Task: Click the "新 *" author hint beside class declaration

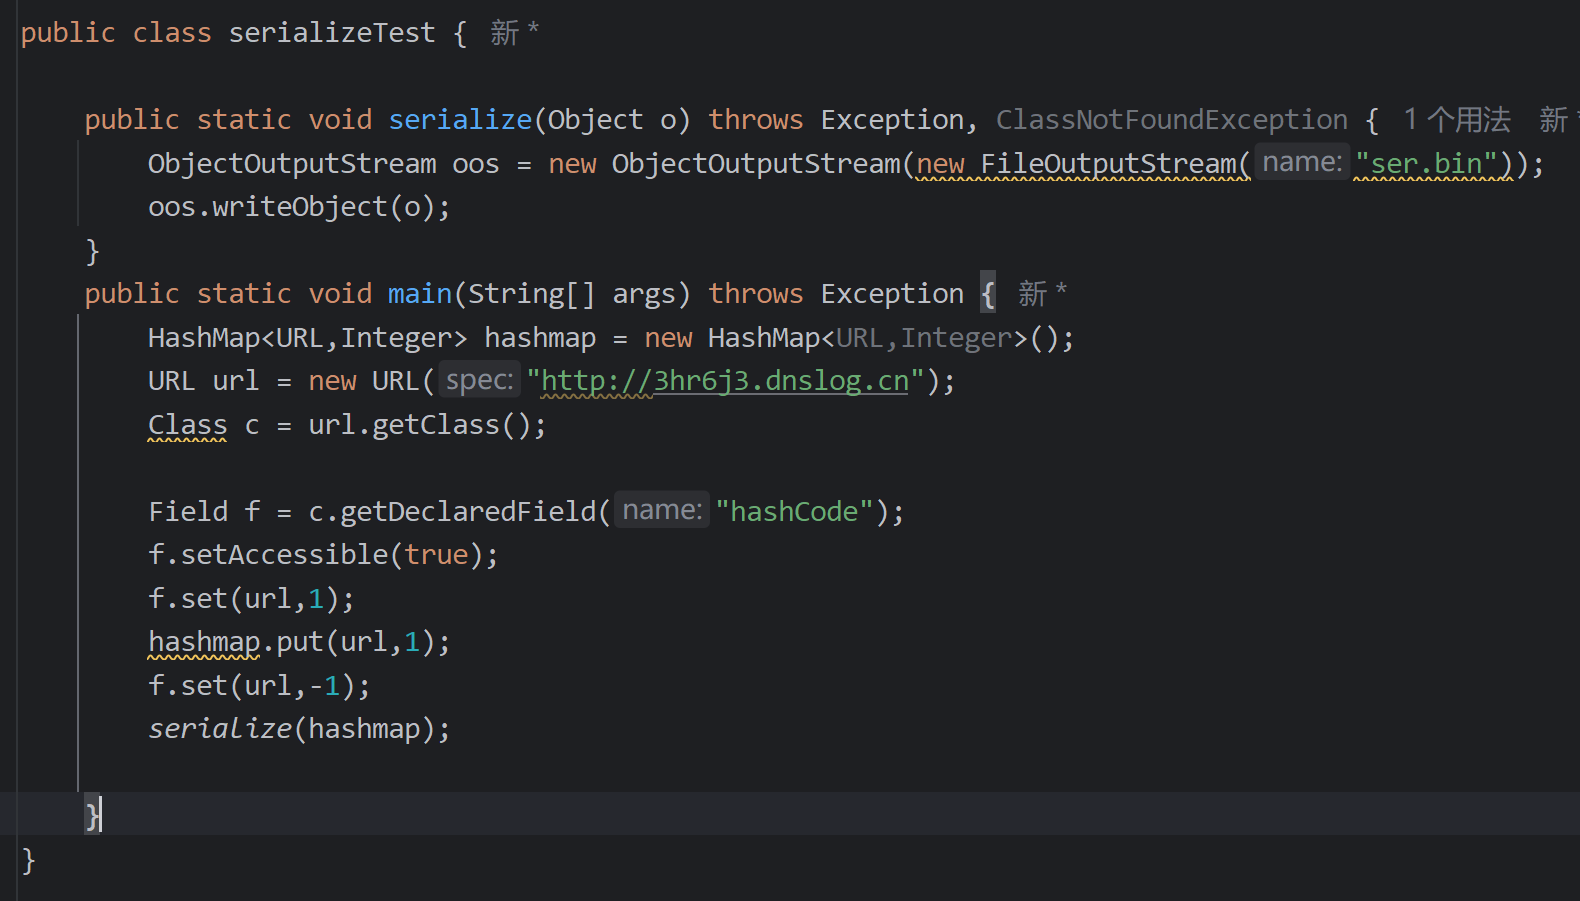Action: coord(515,33)
